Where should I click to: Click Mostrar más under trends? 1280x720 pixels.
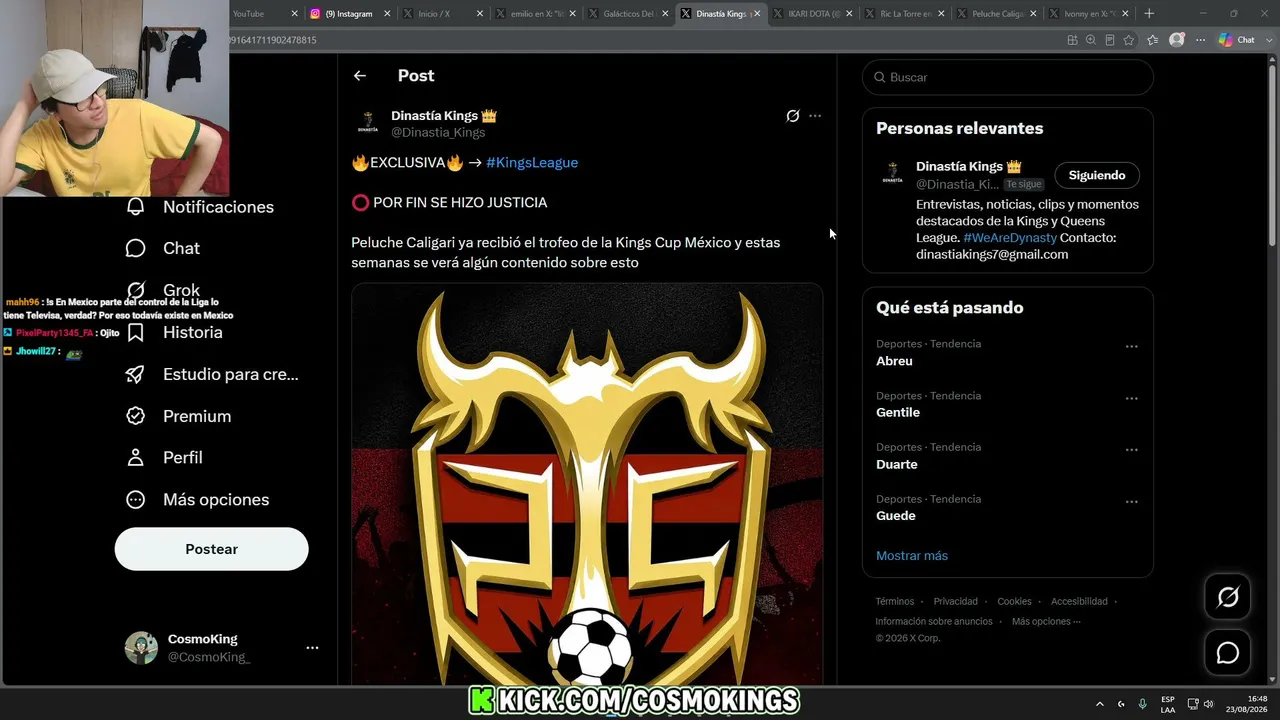(x=912, y=556)
